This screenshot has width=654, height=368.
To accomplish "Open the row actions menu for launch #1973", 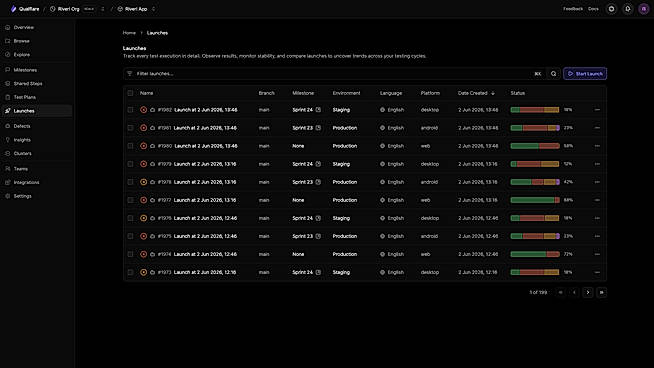I will point(597,272).
